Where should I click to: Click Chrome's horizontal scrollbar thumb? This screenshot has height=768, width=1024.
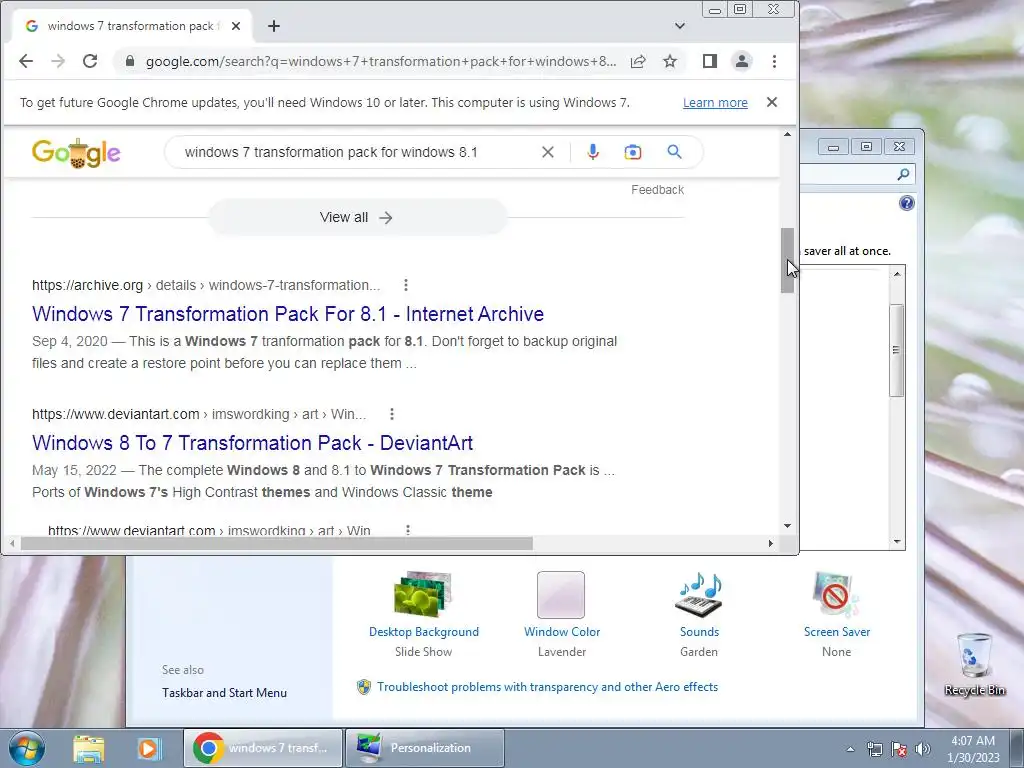[x=277, y=543]
